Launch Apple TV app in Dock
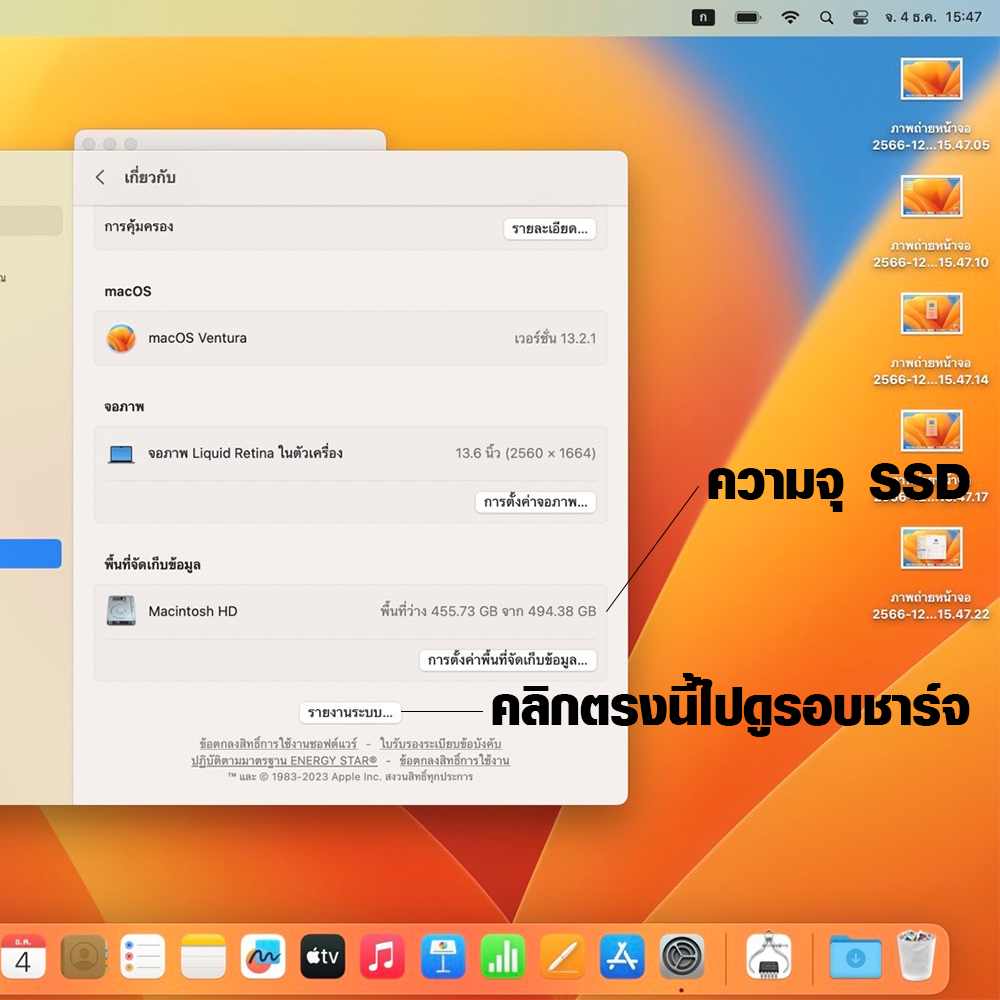Image resolution: width=1000 pixels, height=1000 pixels. pos(323,957)
